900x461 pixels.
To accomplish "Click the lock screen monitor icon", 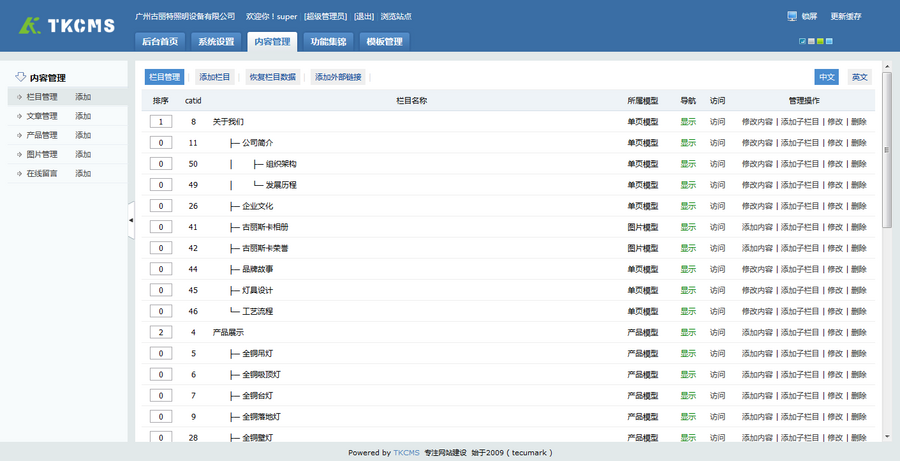I will 792,16.
